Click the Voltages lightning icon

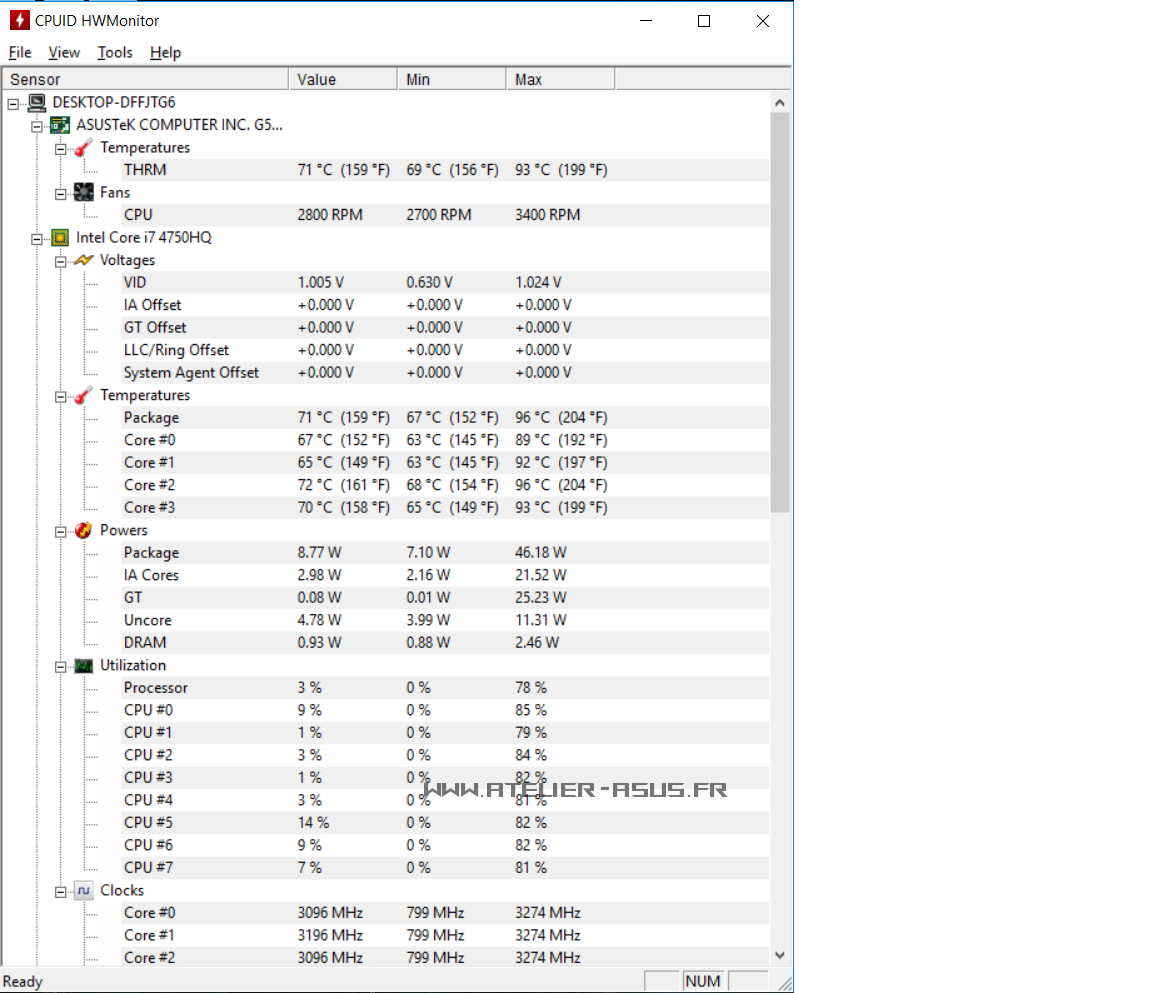(x=84, y=260)
